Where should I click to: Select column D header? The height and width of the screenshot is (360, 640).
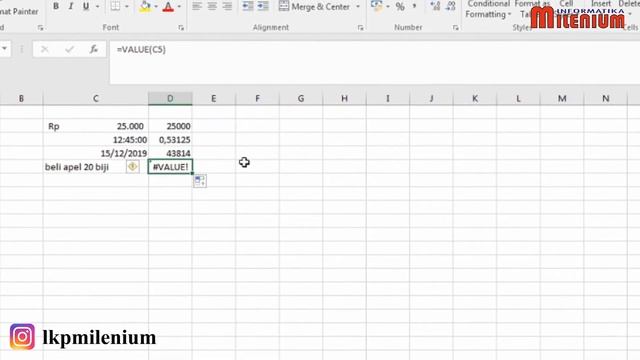tap(170, 98)
